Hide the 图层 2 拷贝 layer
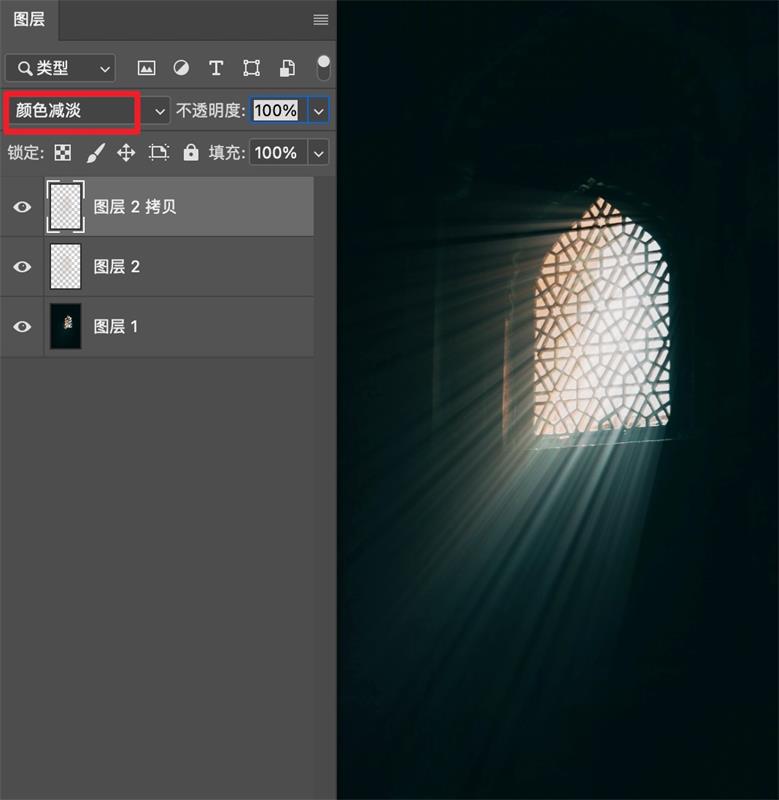The width and height of the screenshot is (779, 800). (22, 207)
